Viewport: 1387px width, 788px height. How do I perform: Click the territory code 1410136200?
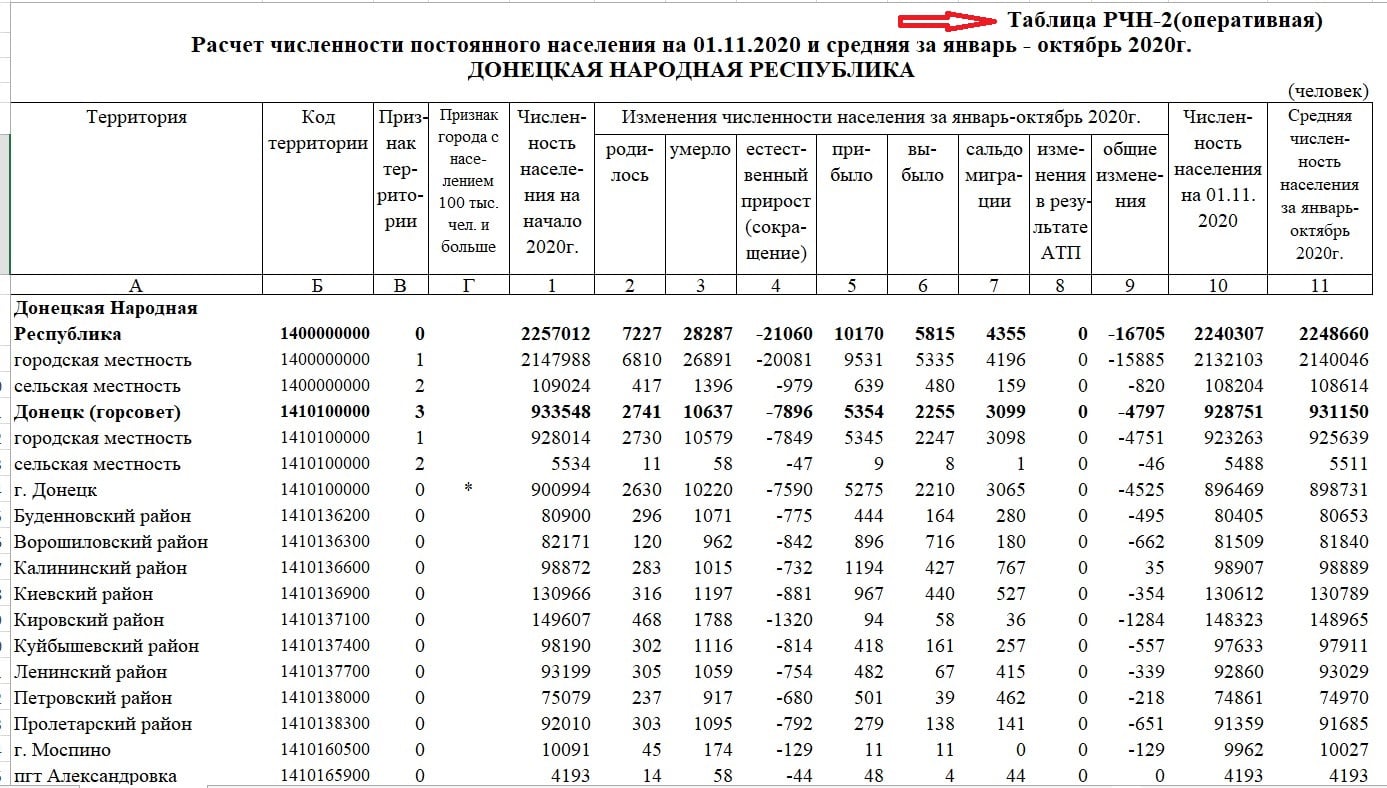[x=325, y=516]
